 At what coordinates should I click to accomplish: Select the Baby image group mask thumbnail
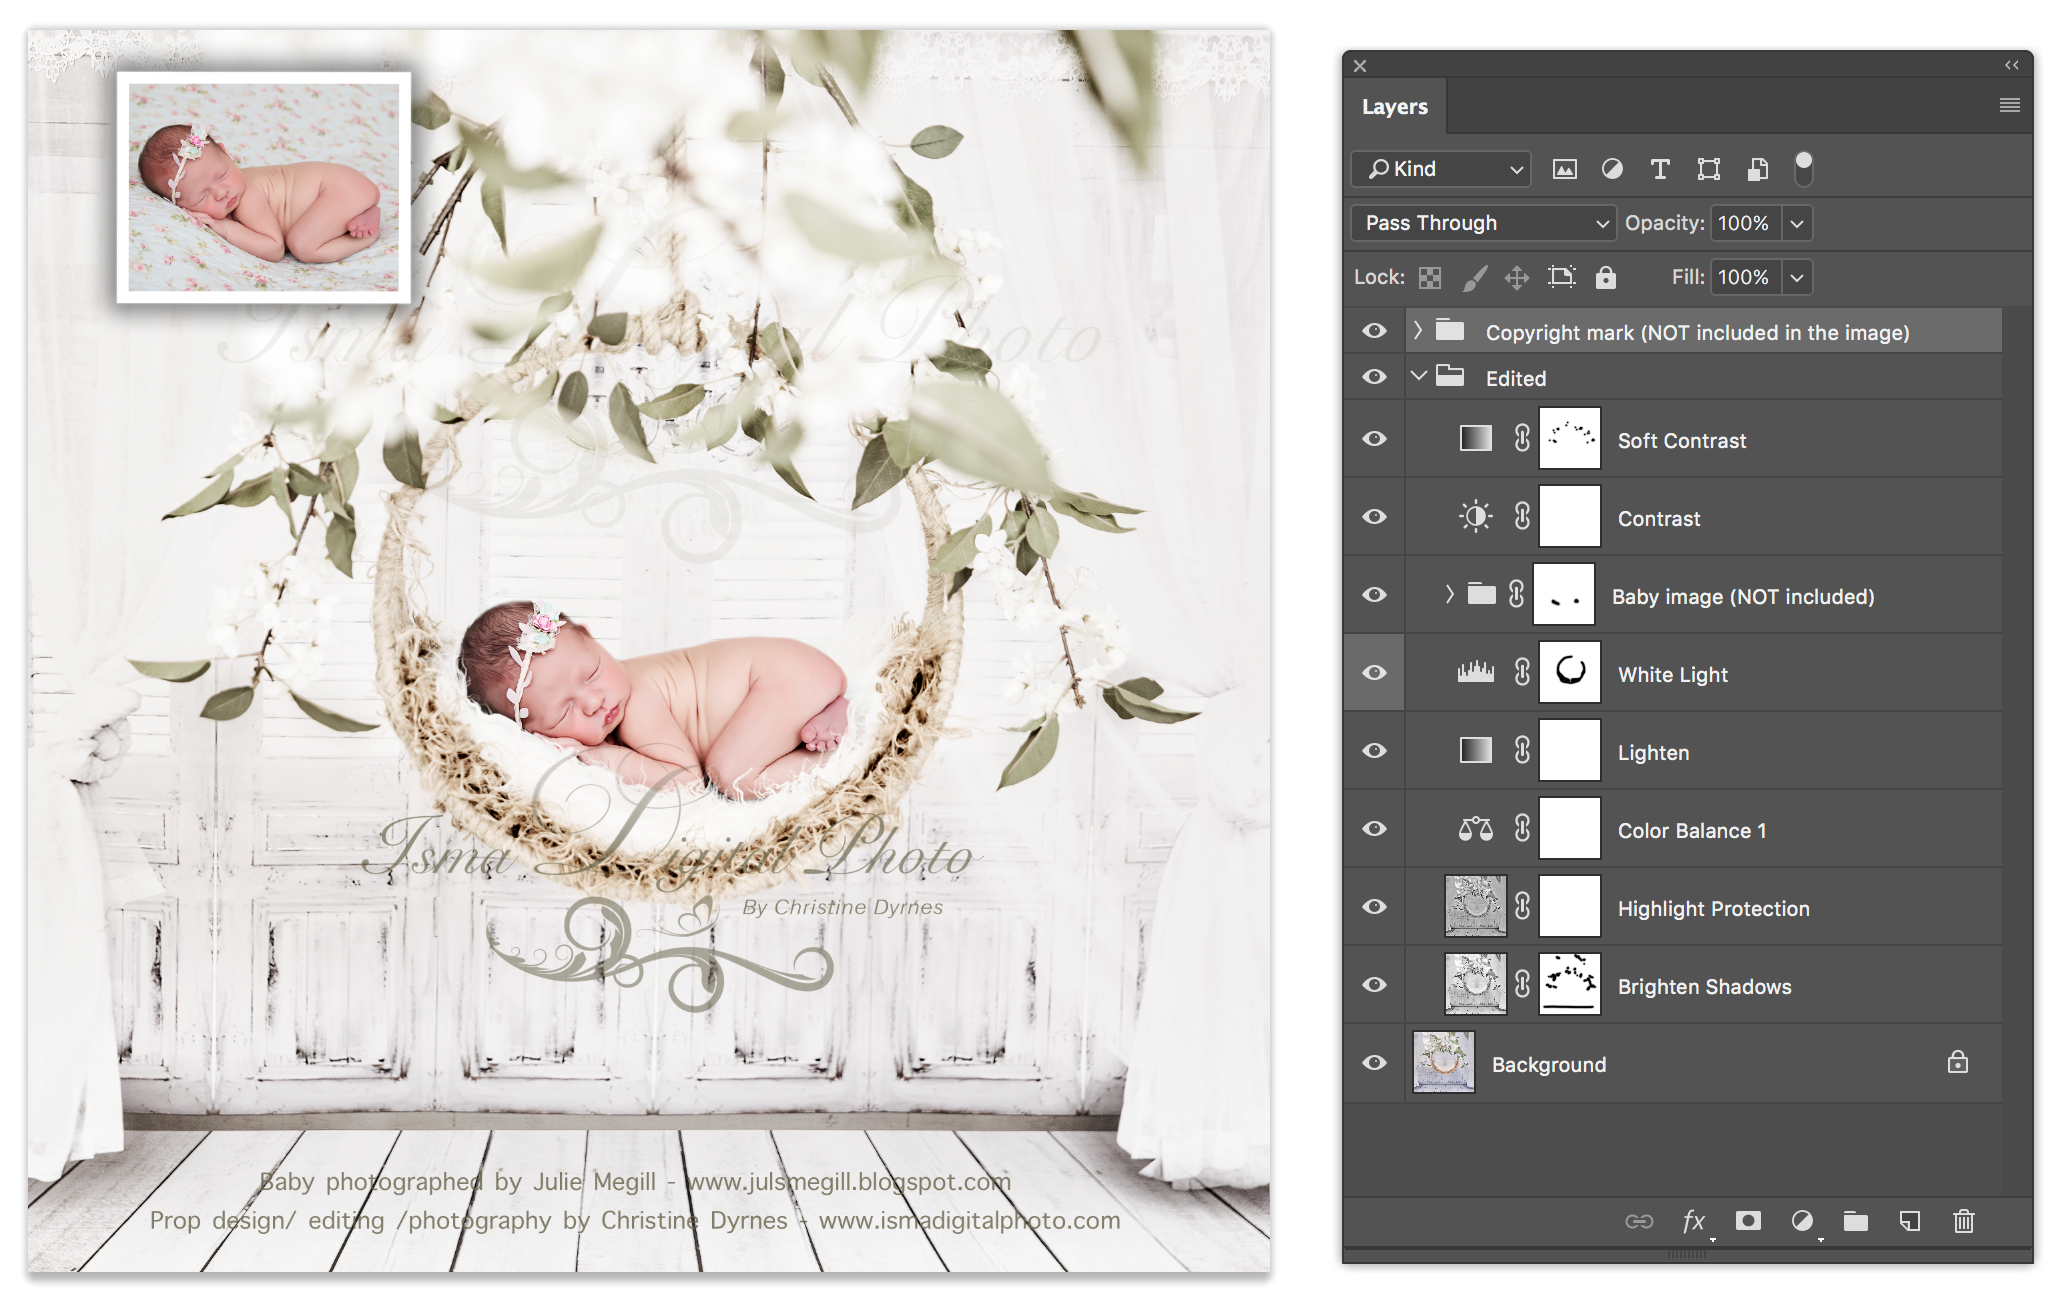pyautogui.click(x=1563, y=594)
